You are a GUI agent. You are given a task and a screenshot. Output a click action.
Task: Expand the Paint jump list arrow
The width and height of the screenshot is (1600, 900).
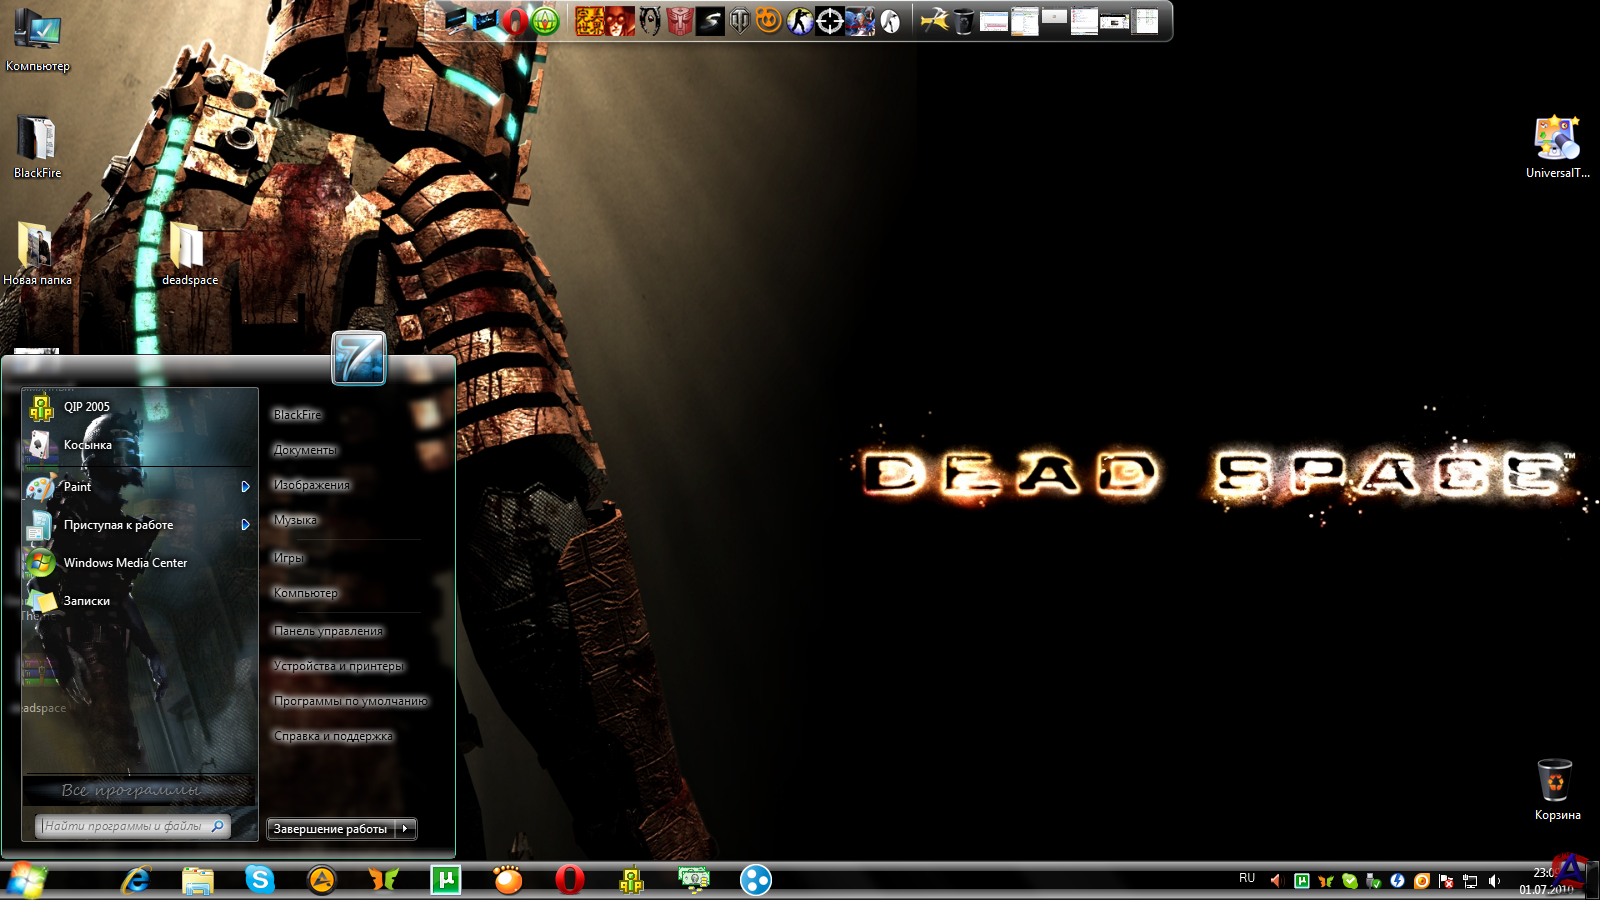[245, 487]
